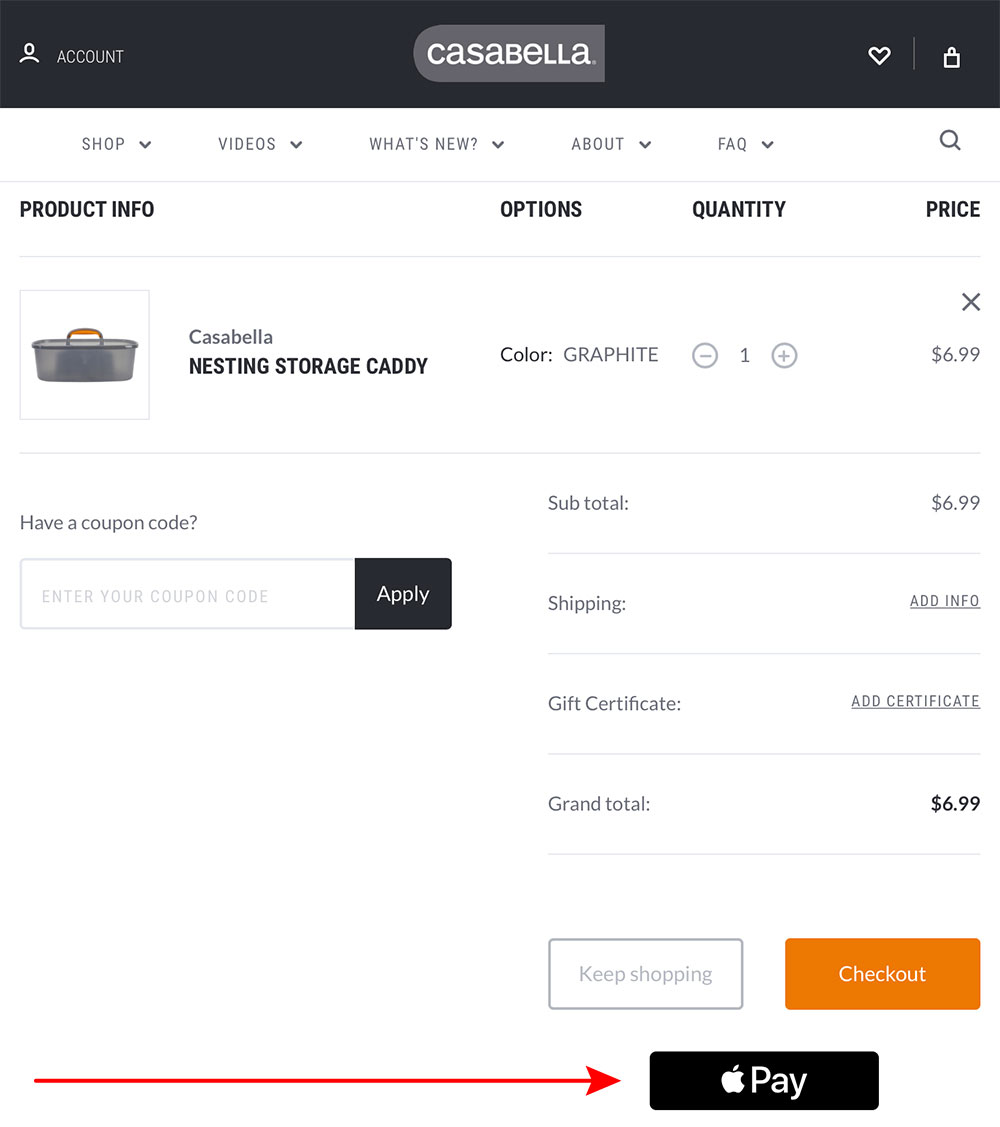Click the Grand total $6.99 amount

tap(955, 804)
